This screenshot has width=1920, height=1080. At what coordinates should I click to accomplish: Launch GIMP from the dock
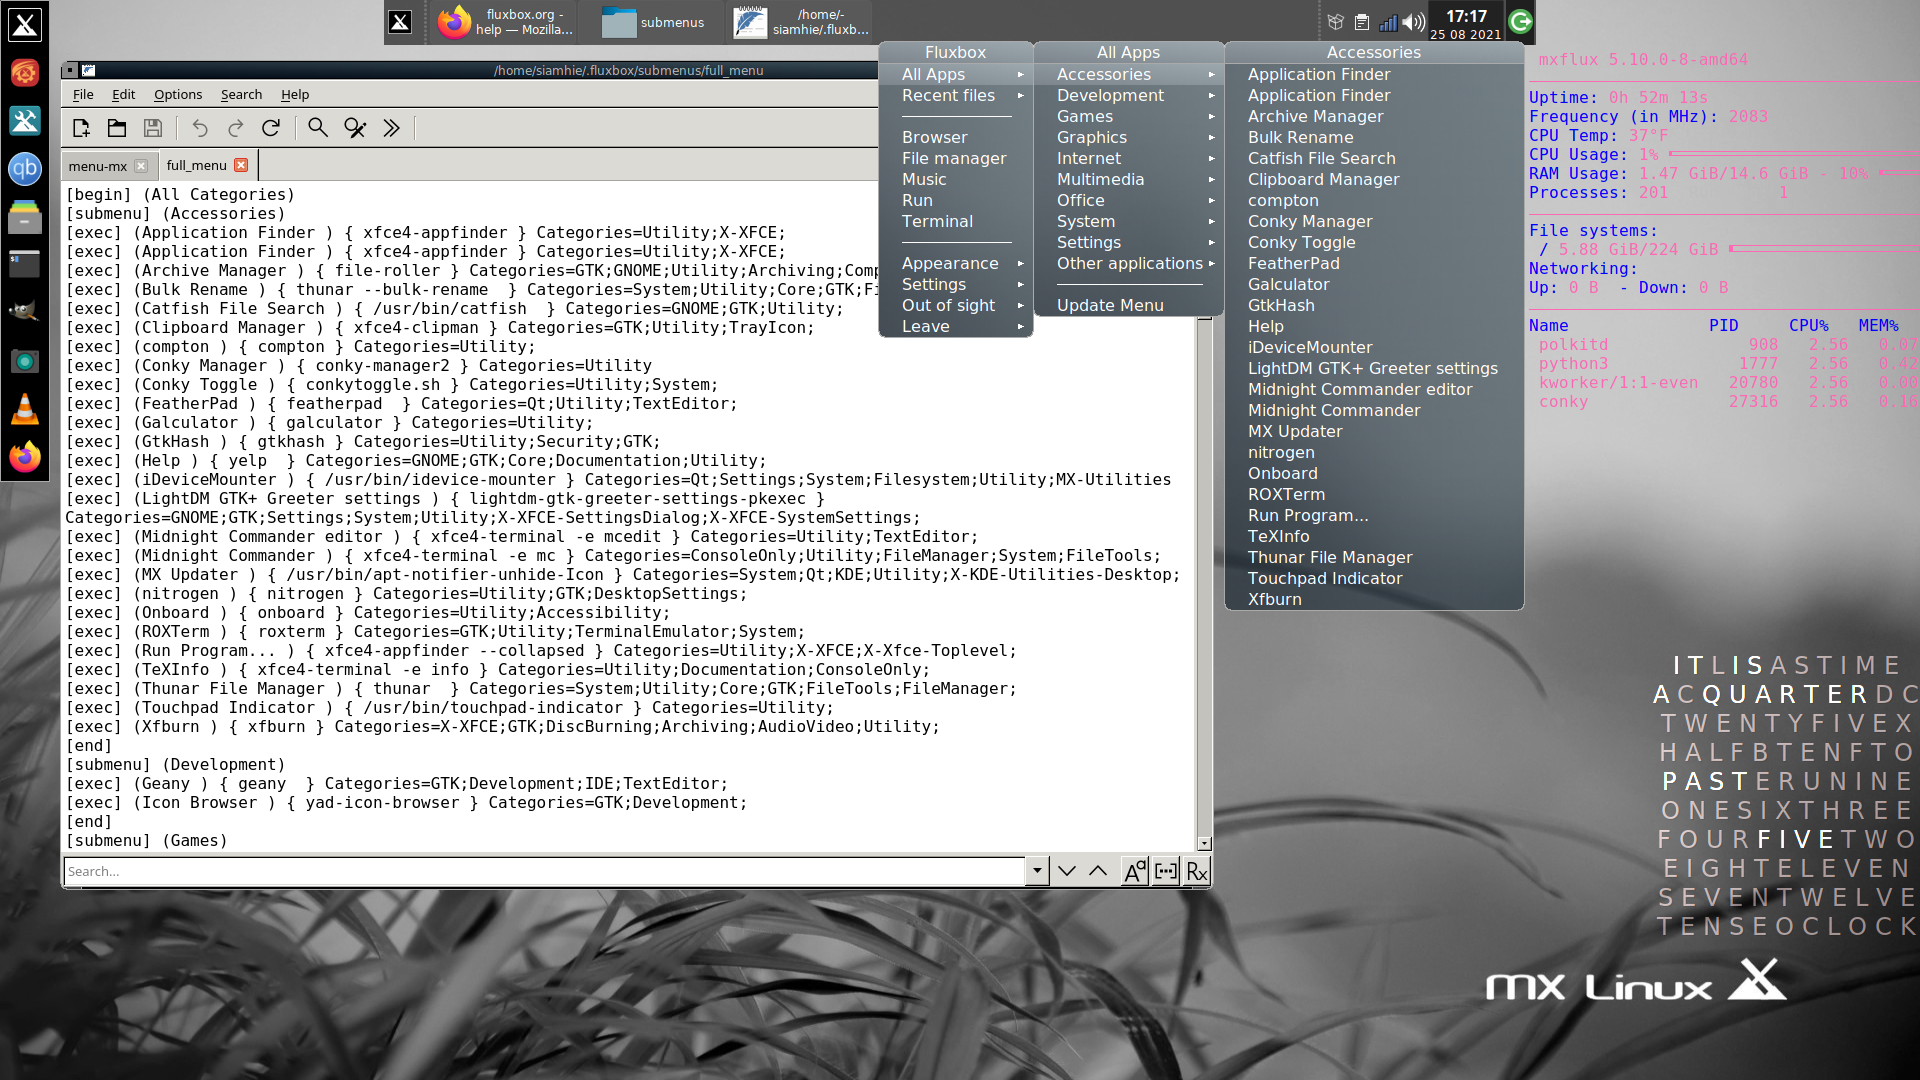(x=25, y=312)
